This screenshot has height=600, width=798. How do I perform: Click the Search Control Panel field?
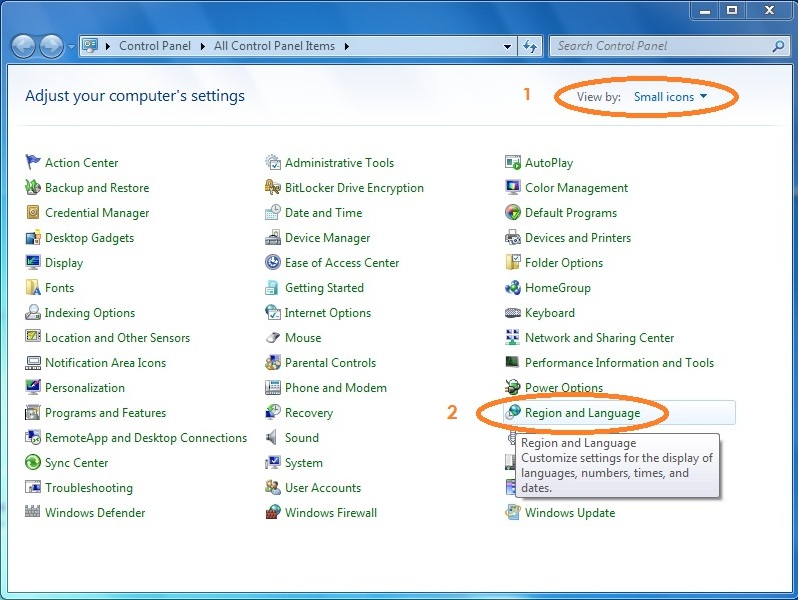tap(668, 46)
